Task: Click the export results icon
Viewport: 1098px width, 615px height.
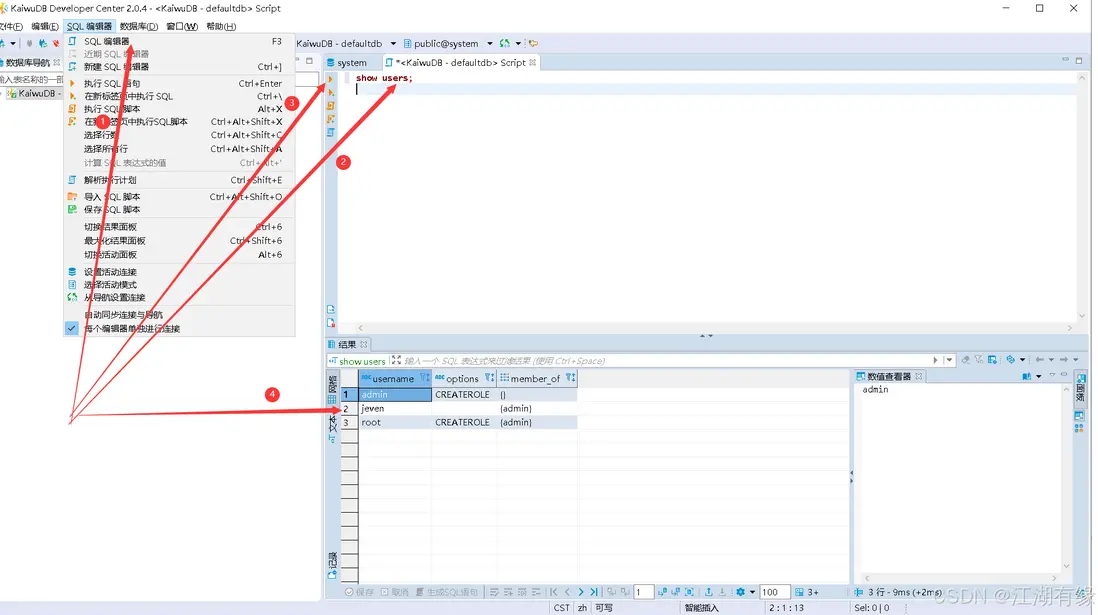Action: point(709,592)
